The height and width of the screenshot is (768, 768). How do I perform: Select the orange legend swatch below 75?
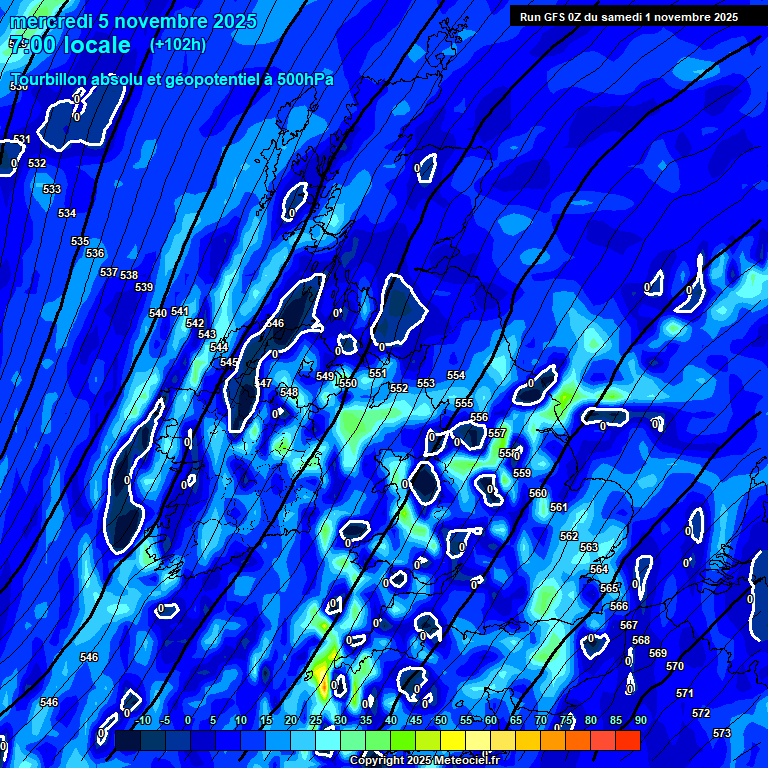553,741
